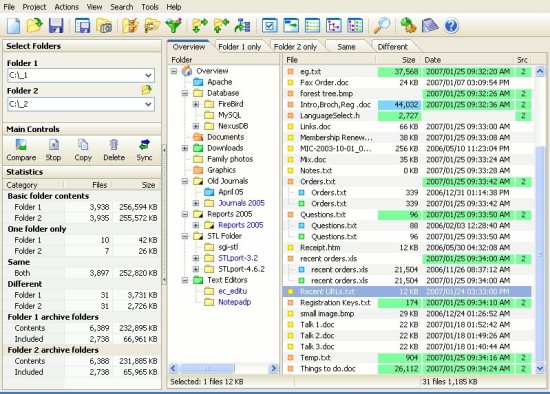
Task: Click folder tree horizontal scroll right arrow
Action: [x=273, y=368]
